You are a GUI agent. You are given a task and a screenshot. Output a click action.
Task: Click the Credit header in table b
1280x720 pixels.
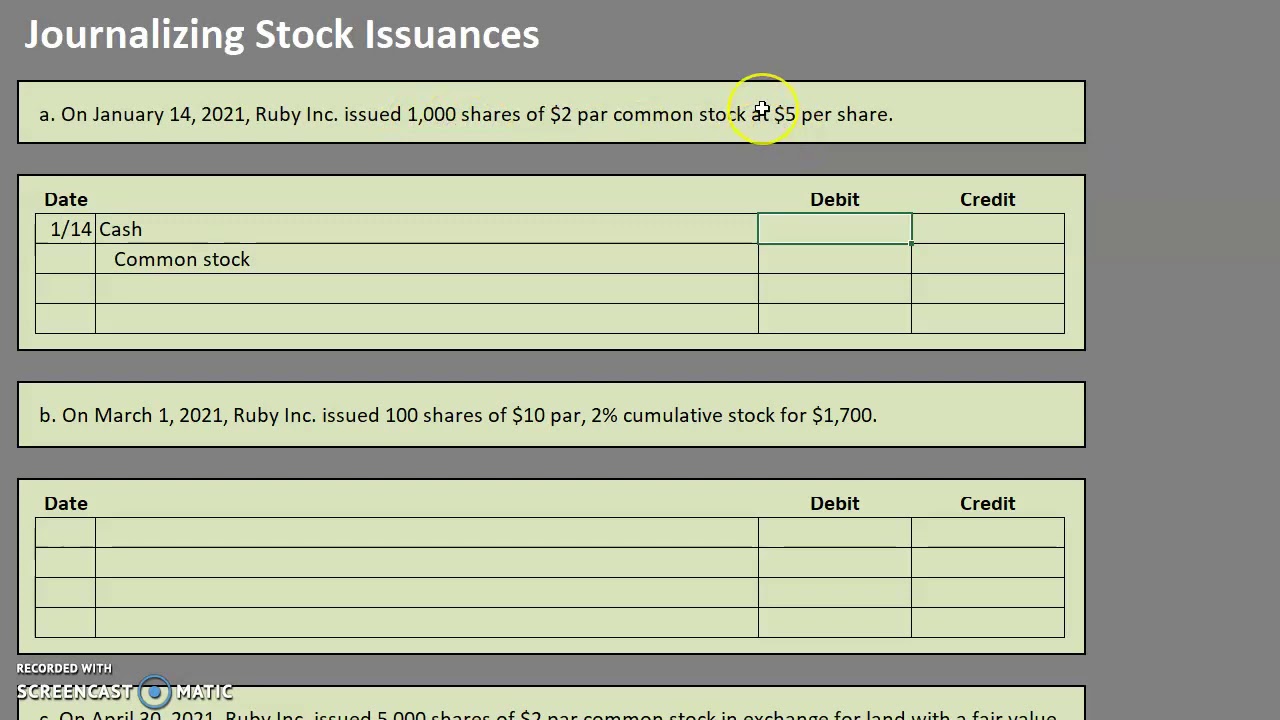(x=988, y=503)
